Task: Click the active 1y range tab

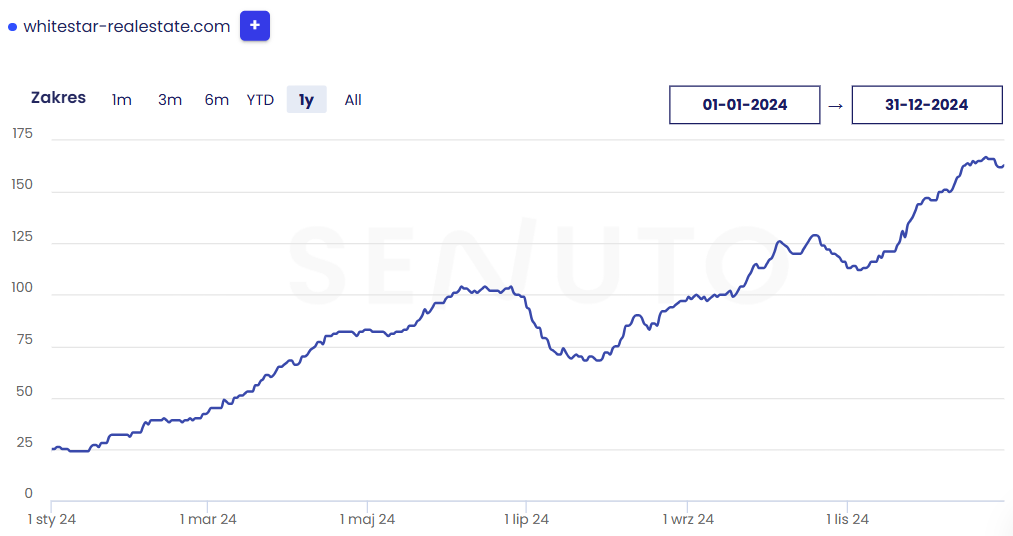Action: [x=306, y=100]
